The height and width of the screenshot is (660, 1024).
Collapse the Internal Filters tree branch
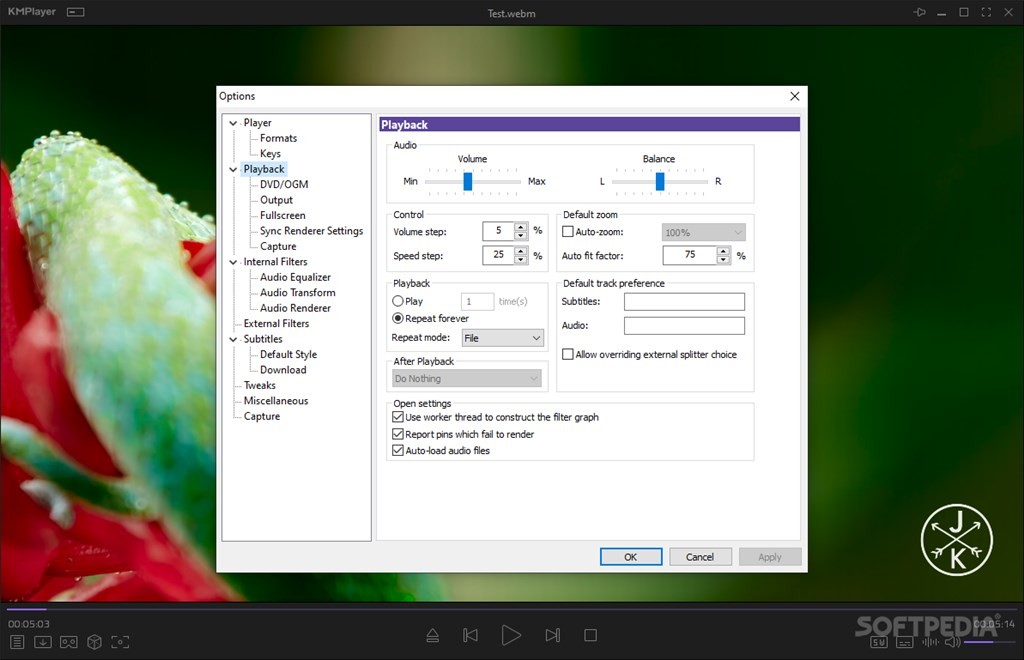[232, 261]
